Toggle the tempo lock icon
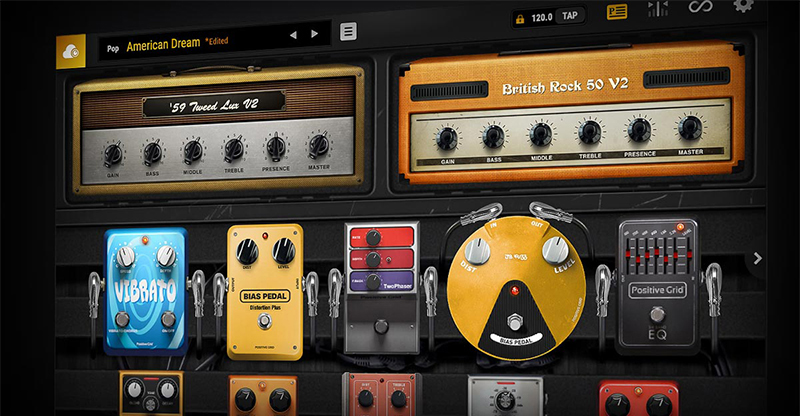The image size is (800, 416). point(520,19)
